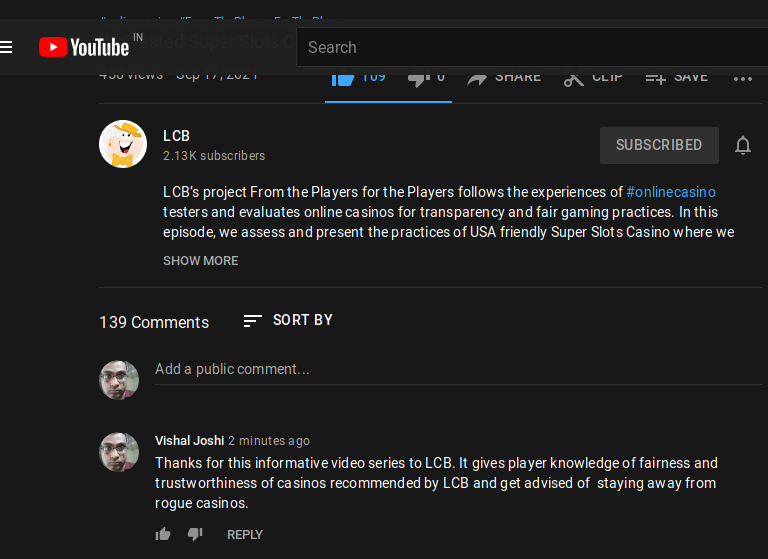Click your avatar beside comment box

coord(119,380)
